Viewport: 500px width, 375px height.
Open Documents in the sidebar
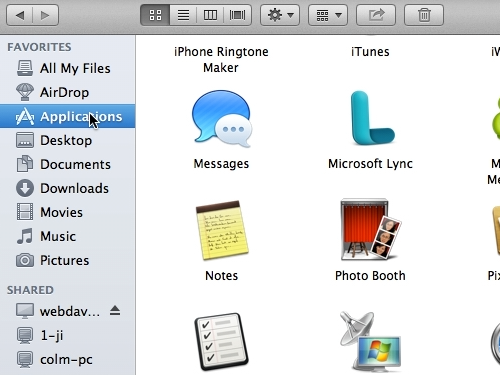pyautogui.click(x=68, y=164)
